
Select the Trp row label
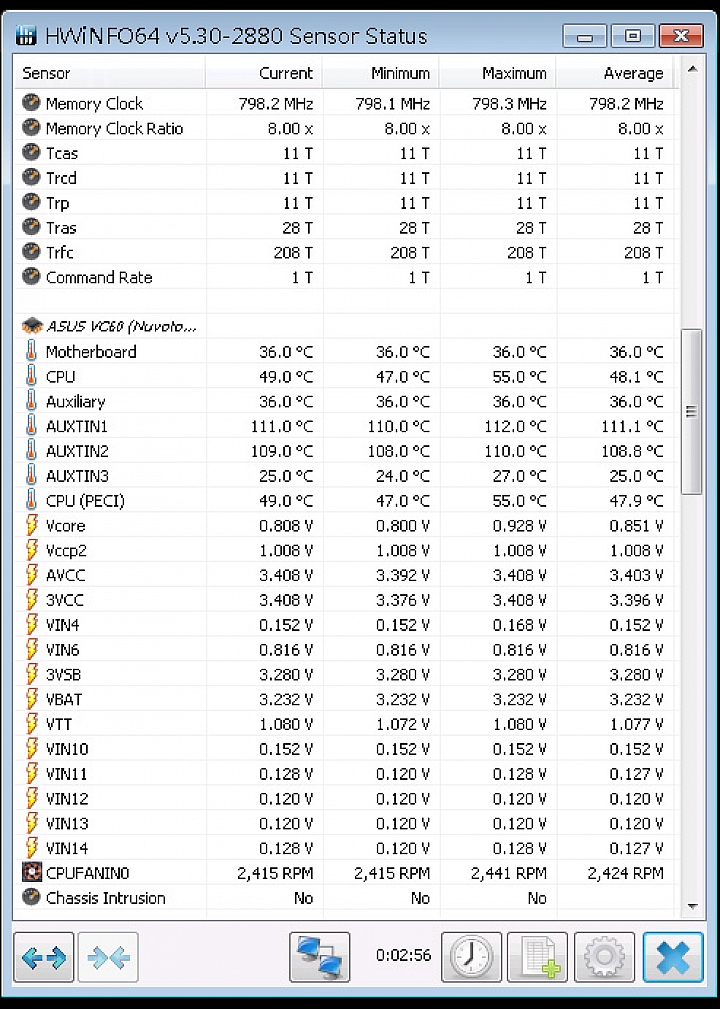[x=57, y=203]
